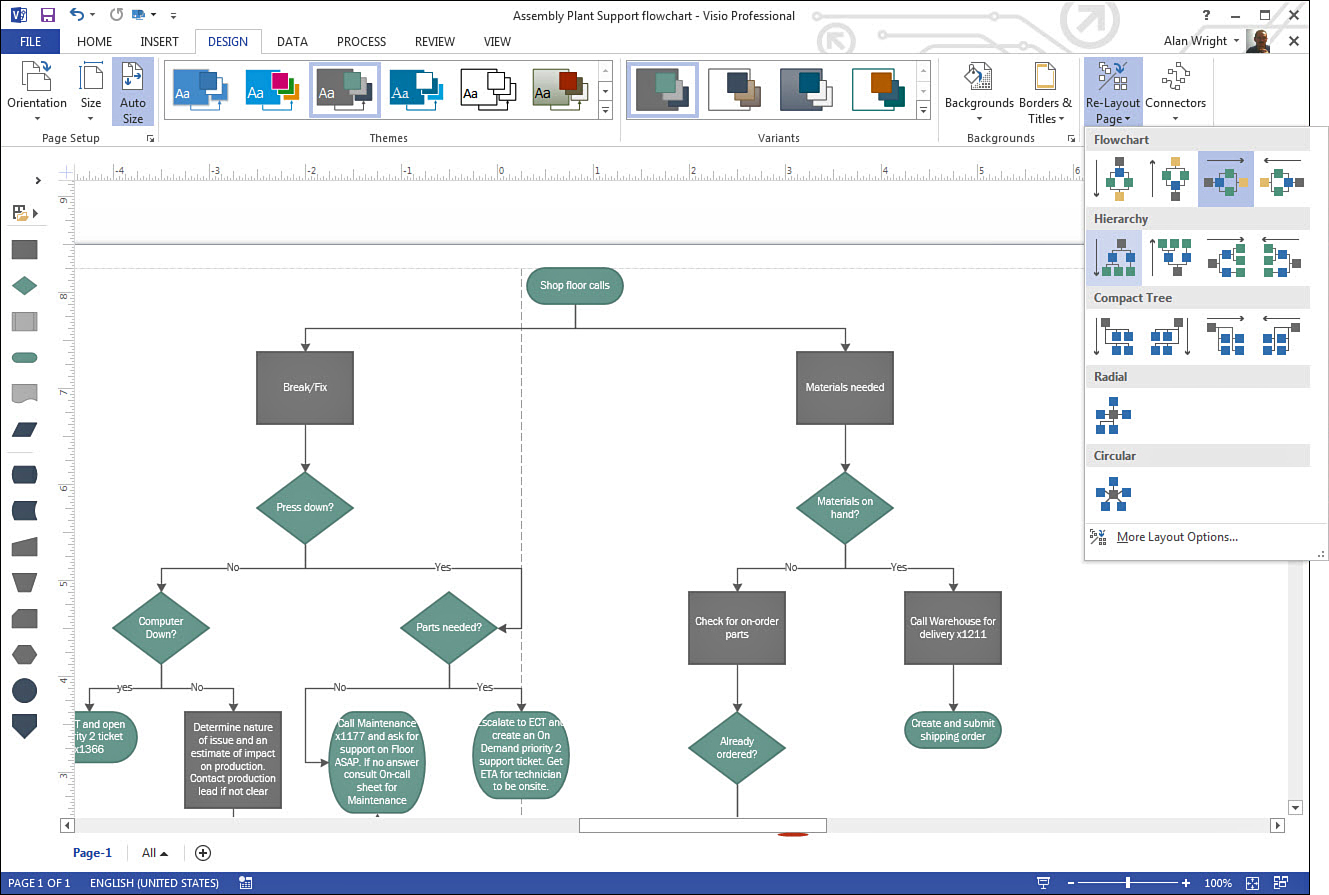This screenshot has height=895, width=1329.
Task: Select bottom-to-top Flowchart layout
Action: click(1169, 179)
